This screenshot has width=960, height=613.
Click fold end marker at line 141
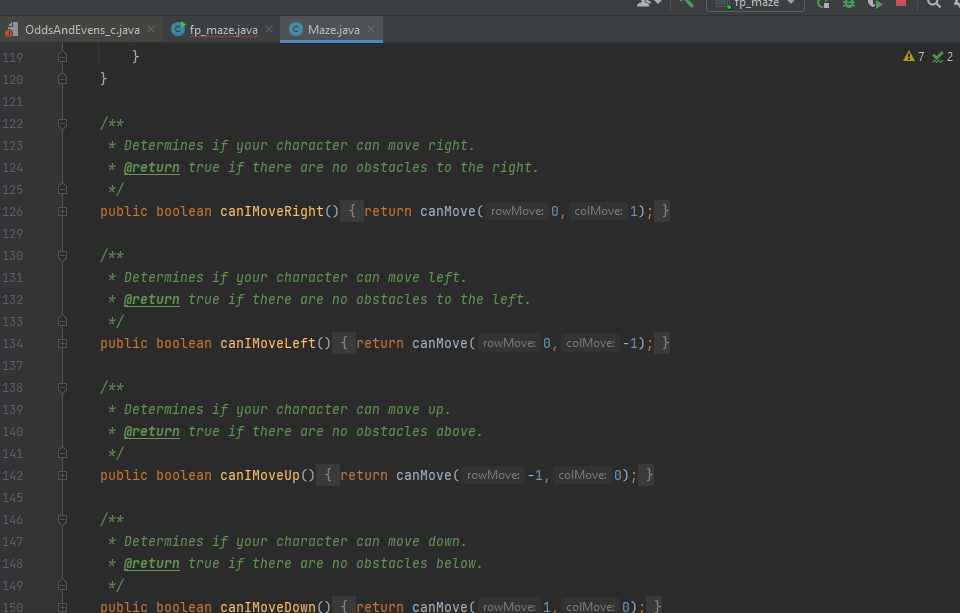62,453
